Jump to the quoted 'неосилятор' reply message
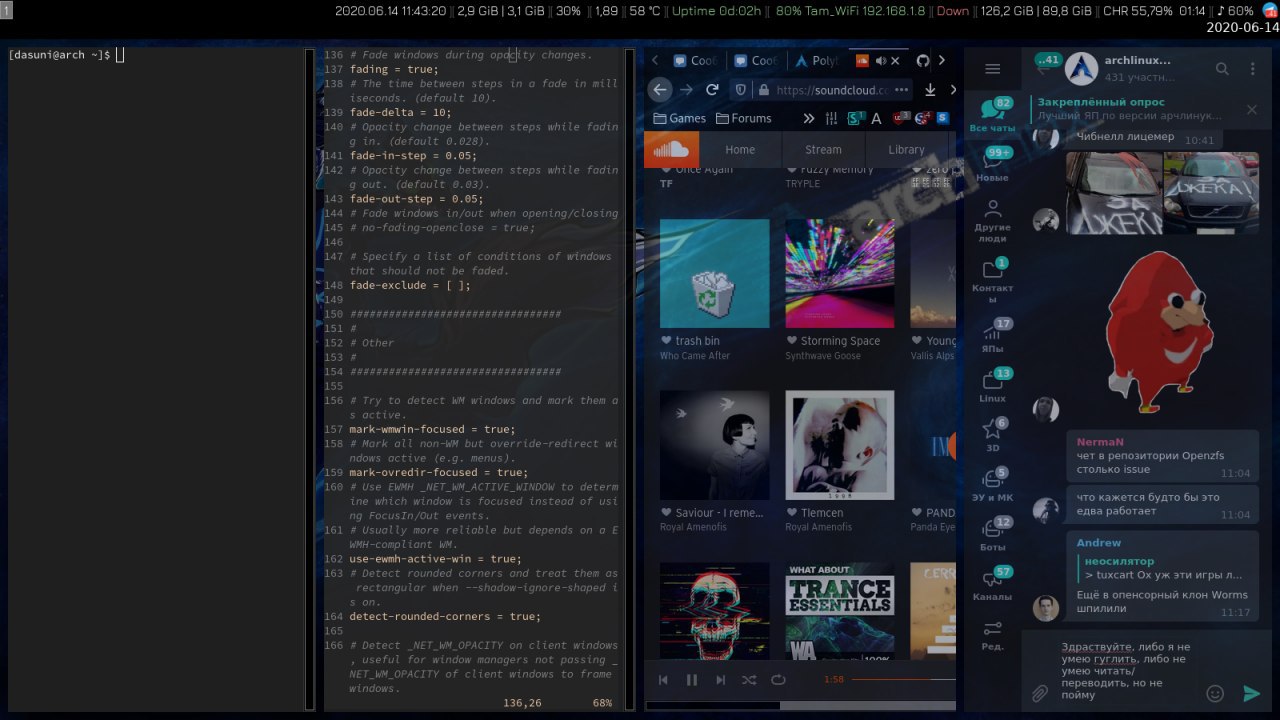The height and width of the screenshot is (720, 1280). (1159, 568)
